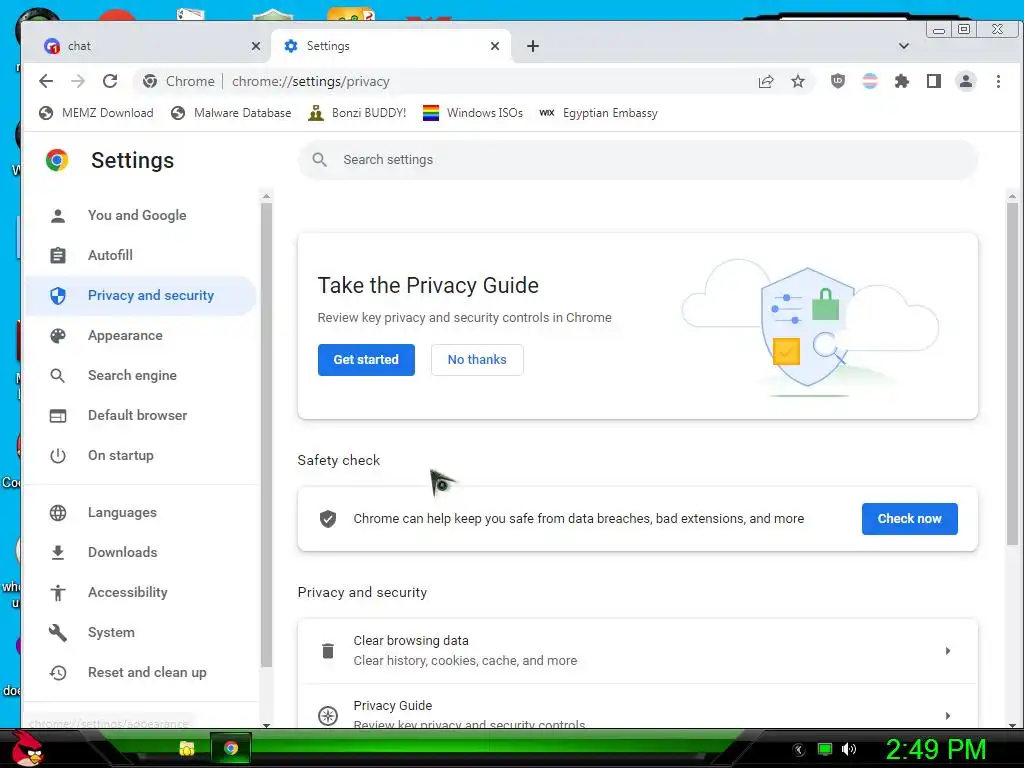Click the Privacy Guide compass icon
Viewport: 1024px width, 768px height.
pyautogui.click(x=328, y=716)
